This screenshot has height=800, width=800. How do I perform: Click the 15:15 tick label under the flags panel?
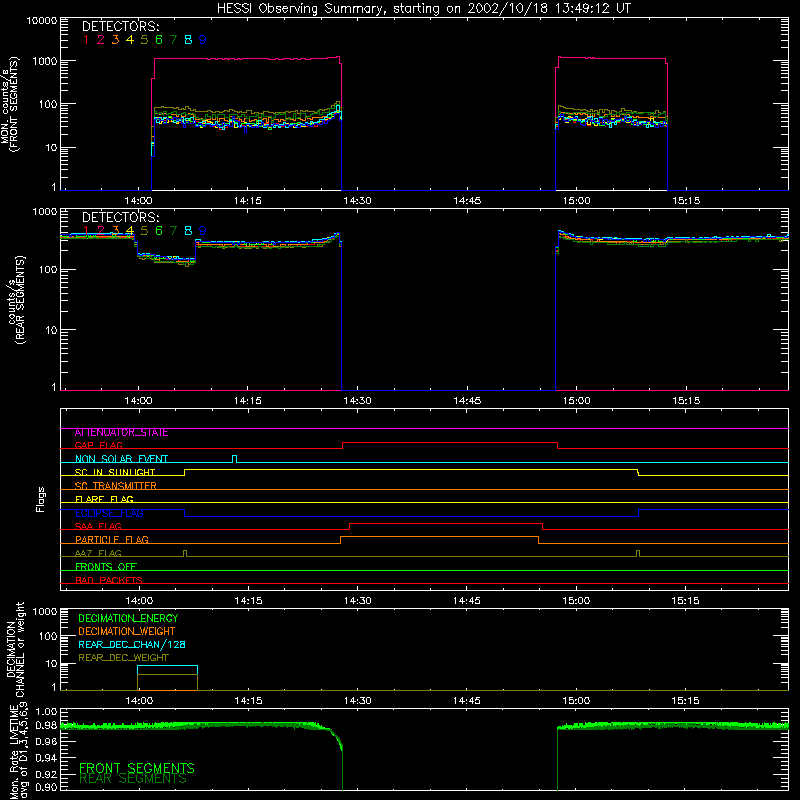685,601
